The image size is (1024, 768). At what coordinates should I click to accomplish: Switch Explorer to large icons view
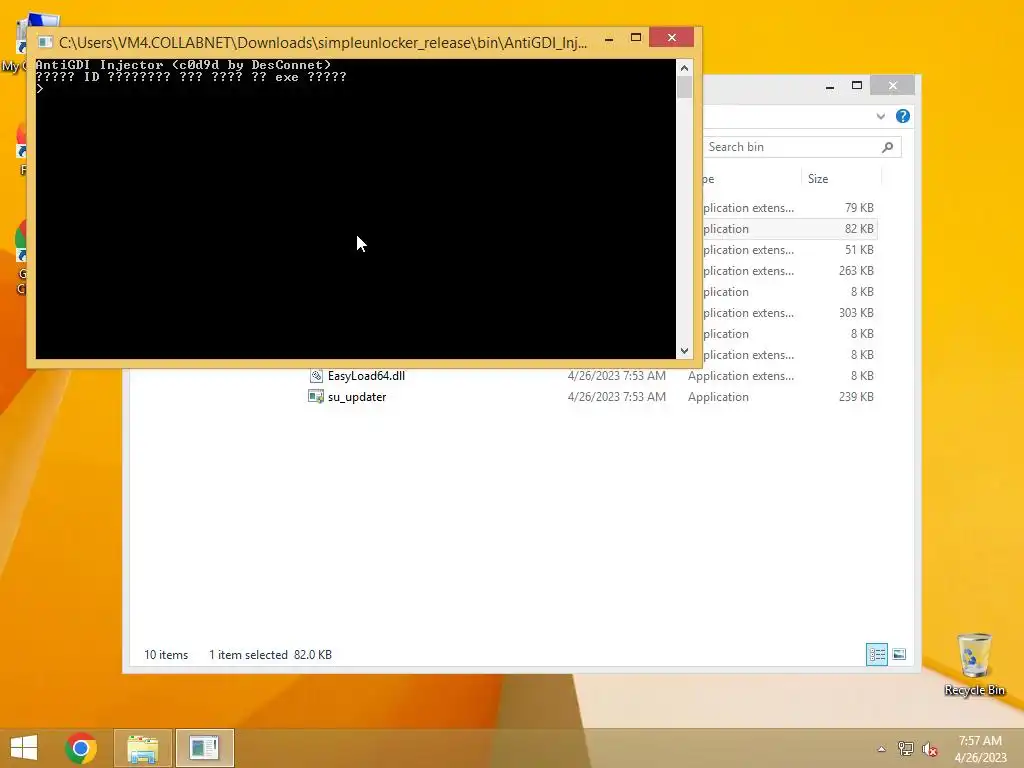coord(899,654)
